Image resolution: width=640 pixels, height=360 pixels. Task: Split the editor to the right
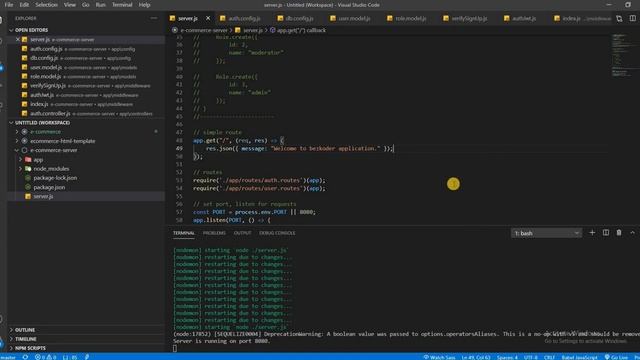(632, 19)
